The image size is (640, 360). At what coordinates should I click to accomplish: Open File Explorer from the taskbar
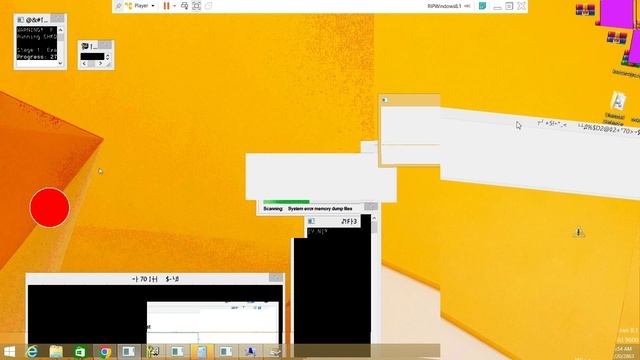(56, 351)
